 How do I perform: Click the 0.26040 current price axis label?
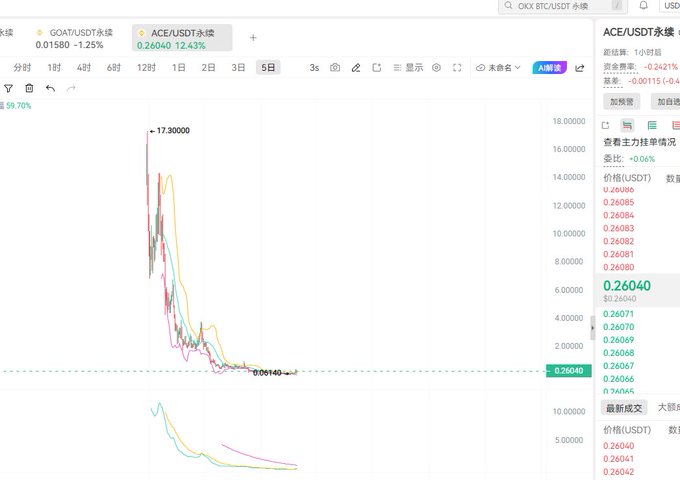[x=569, y=371]
